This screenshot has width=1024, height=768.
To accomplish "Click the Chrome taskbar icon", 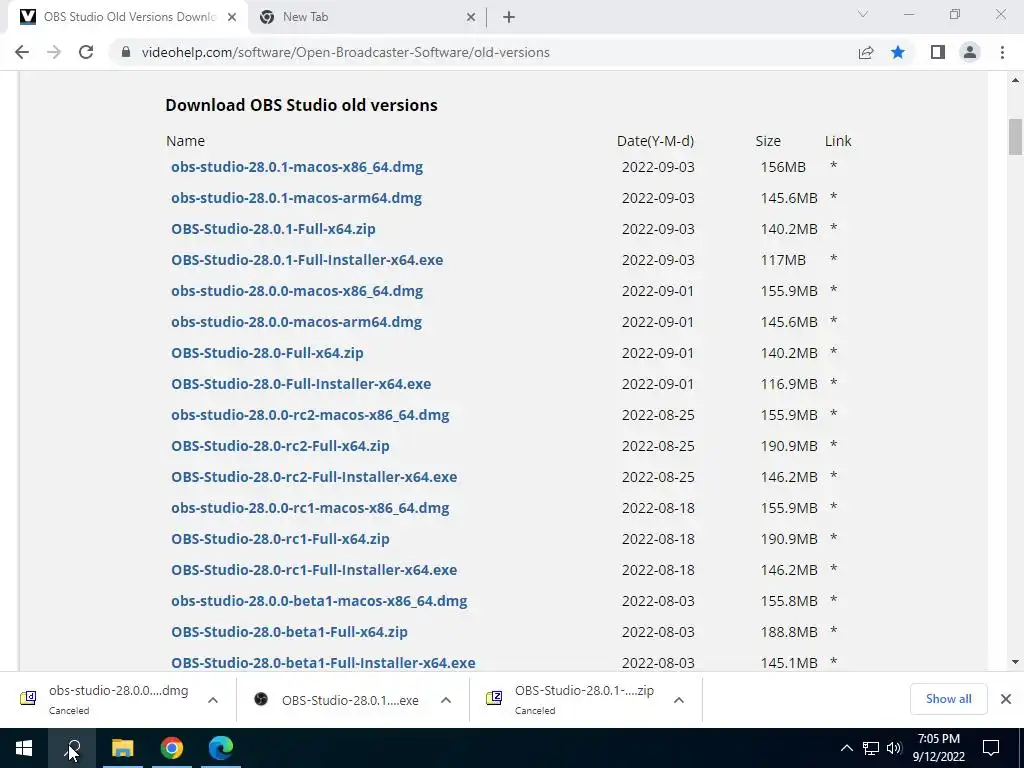I will tap(172, 748).
